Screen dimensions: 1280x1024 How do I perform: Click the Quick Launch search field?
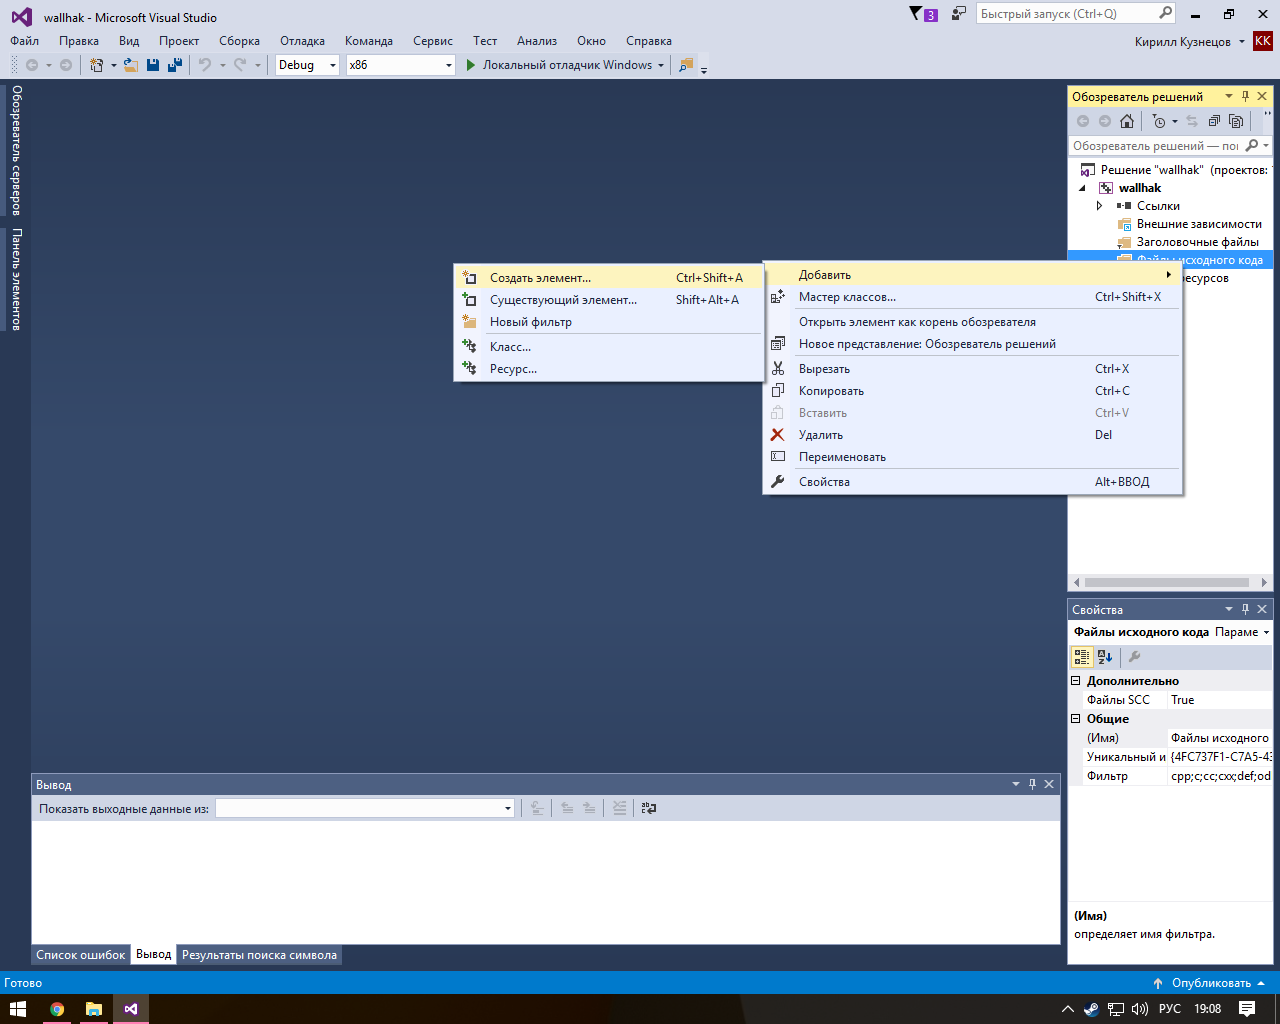(x=1067, y=14)
